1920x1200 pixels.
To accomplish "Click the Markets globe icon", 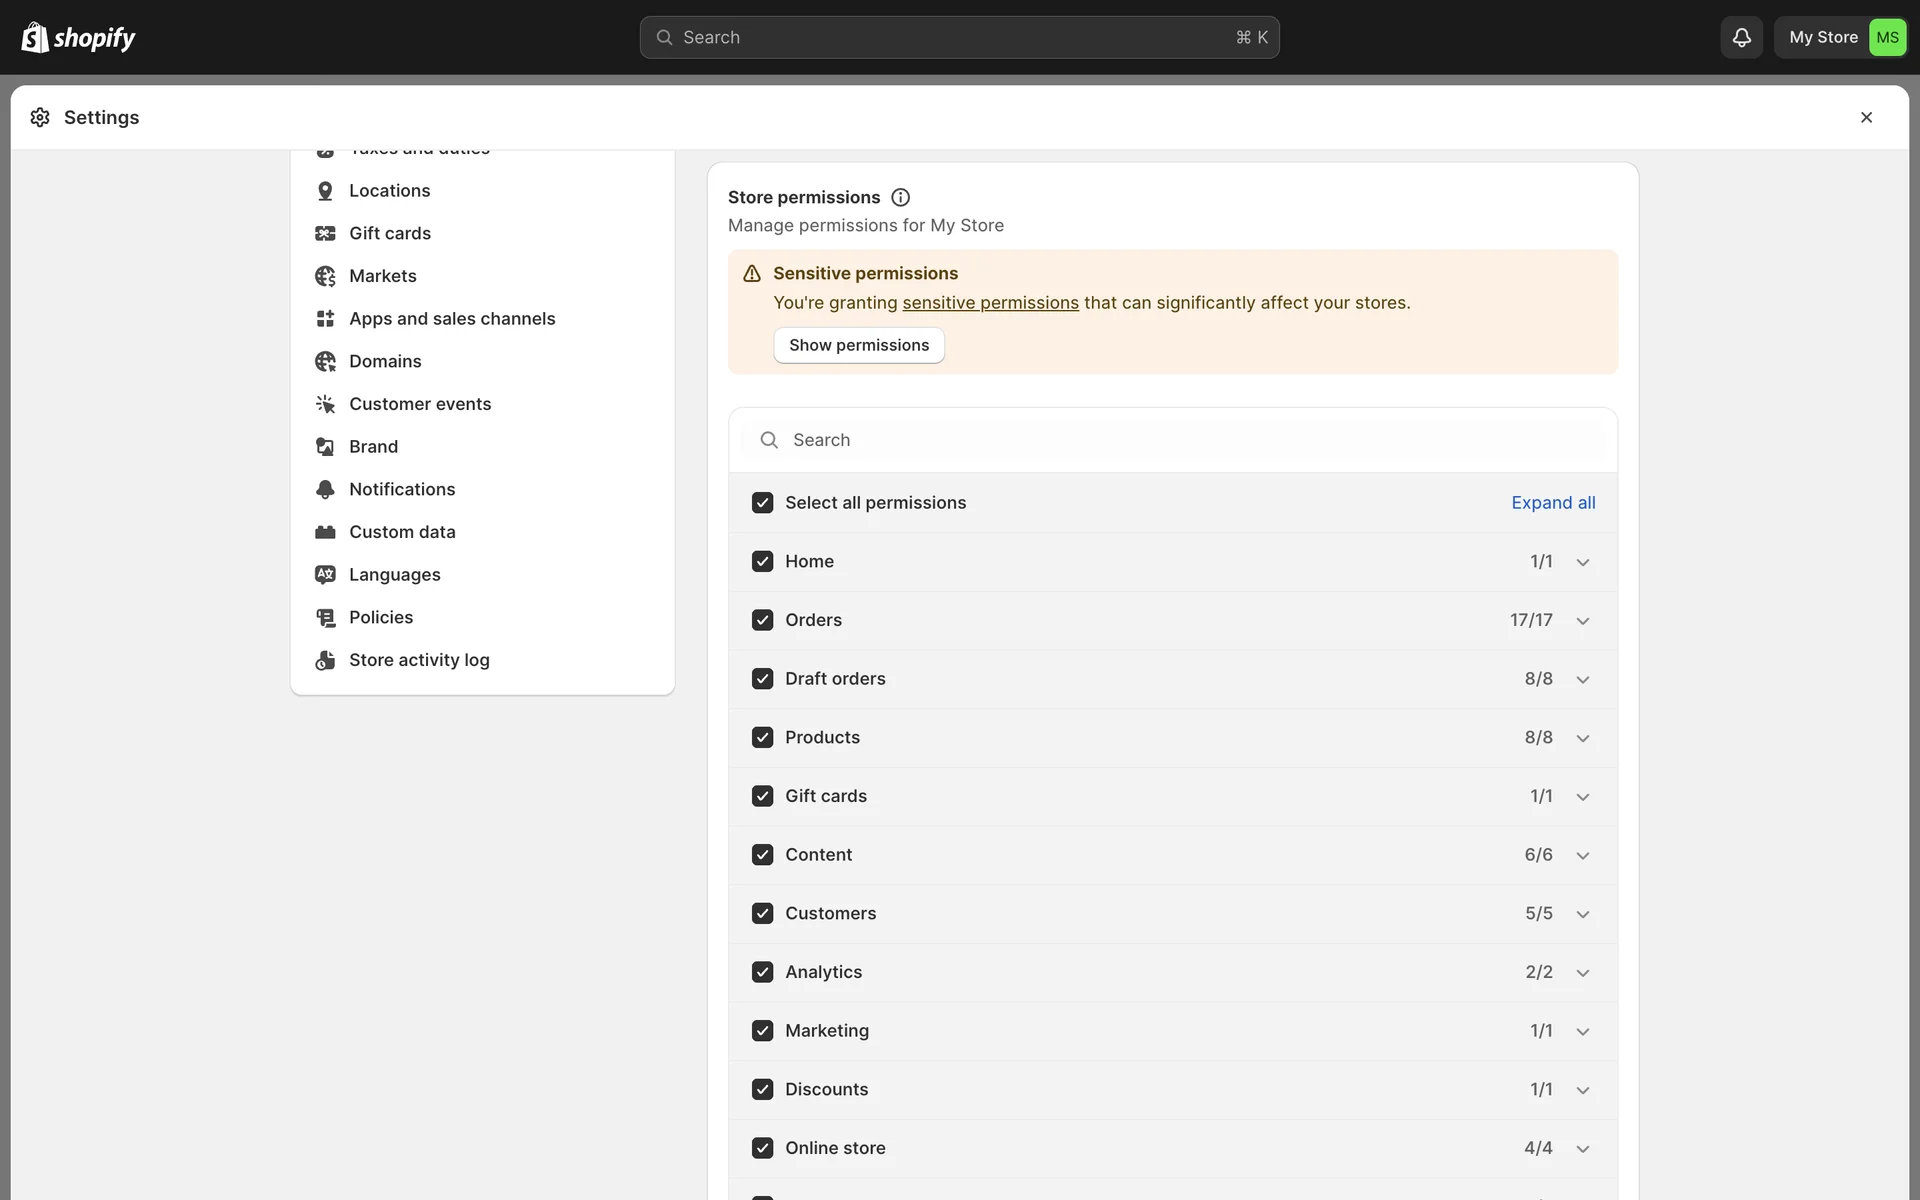I will pyautogui.click(x=325, y=276).
